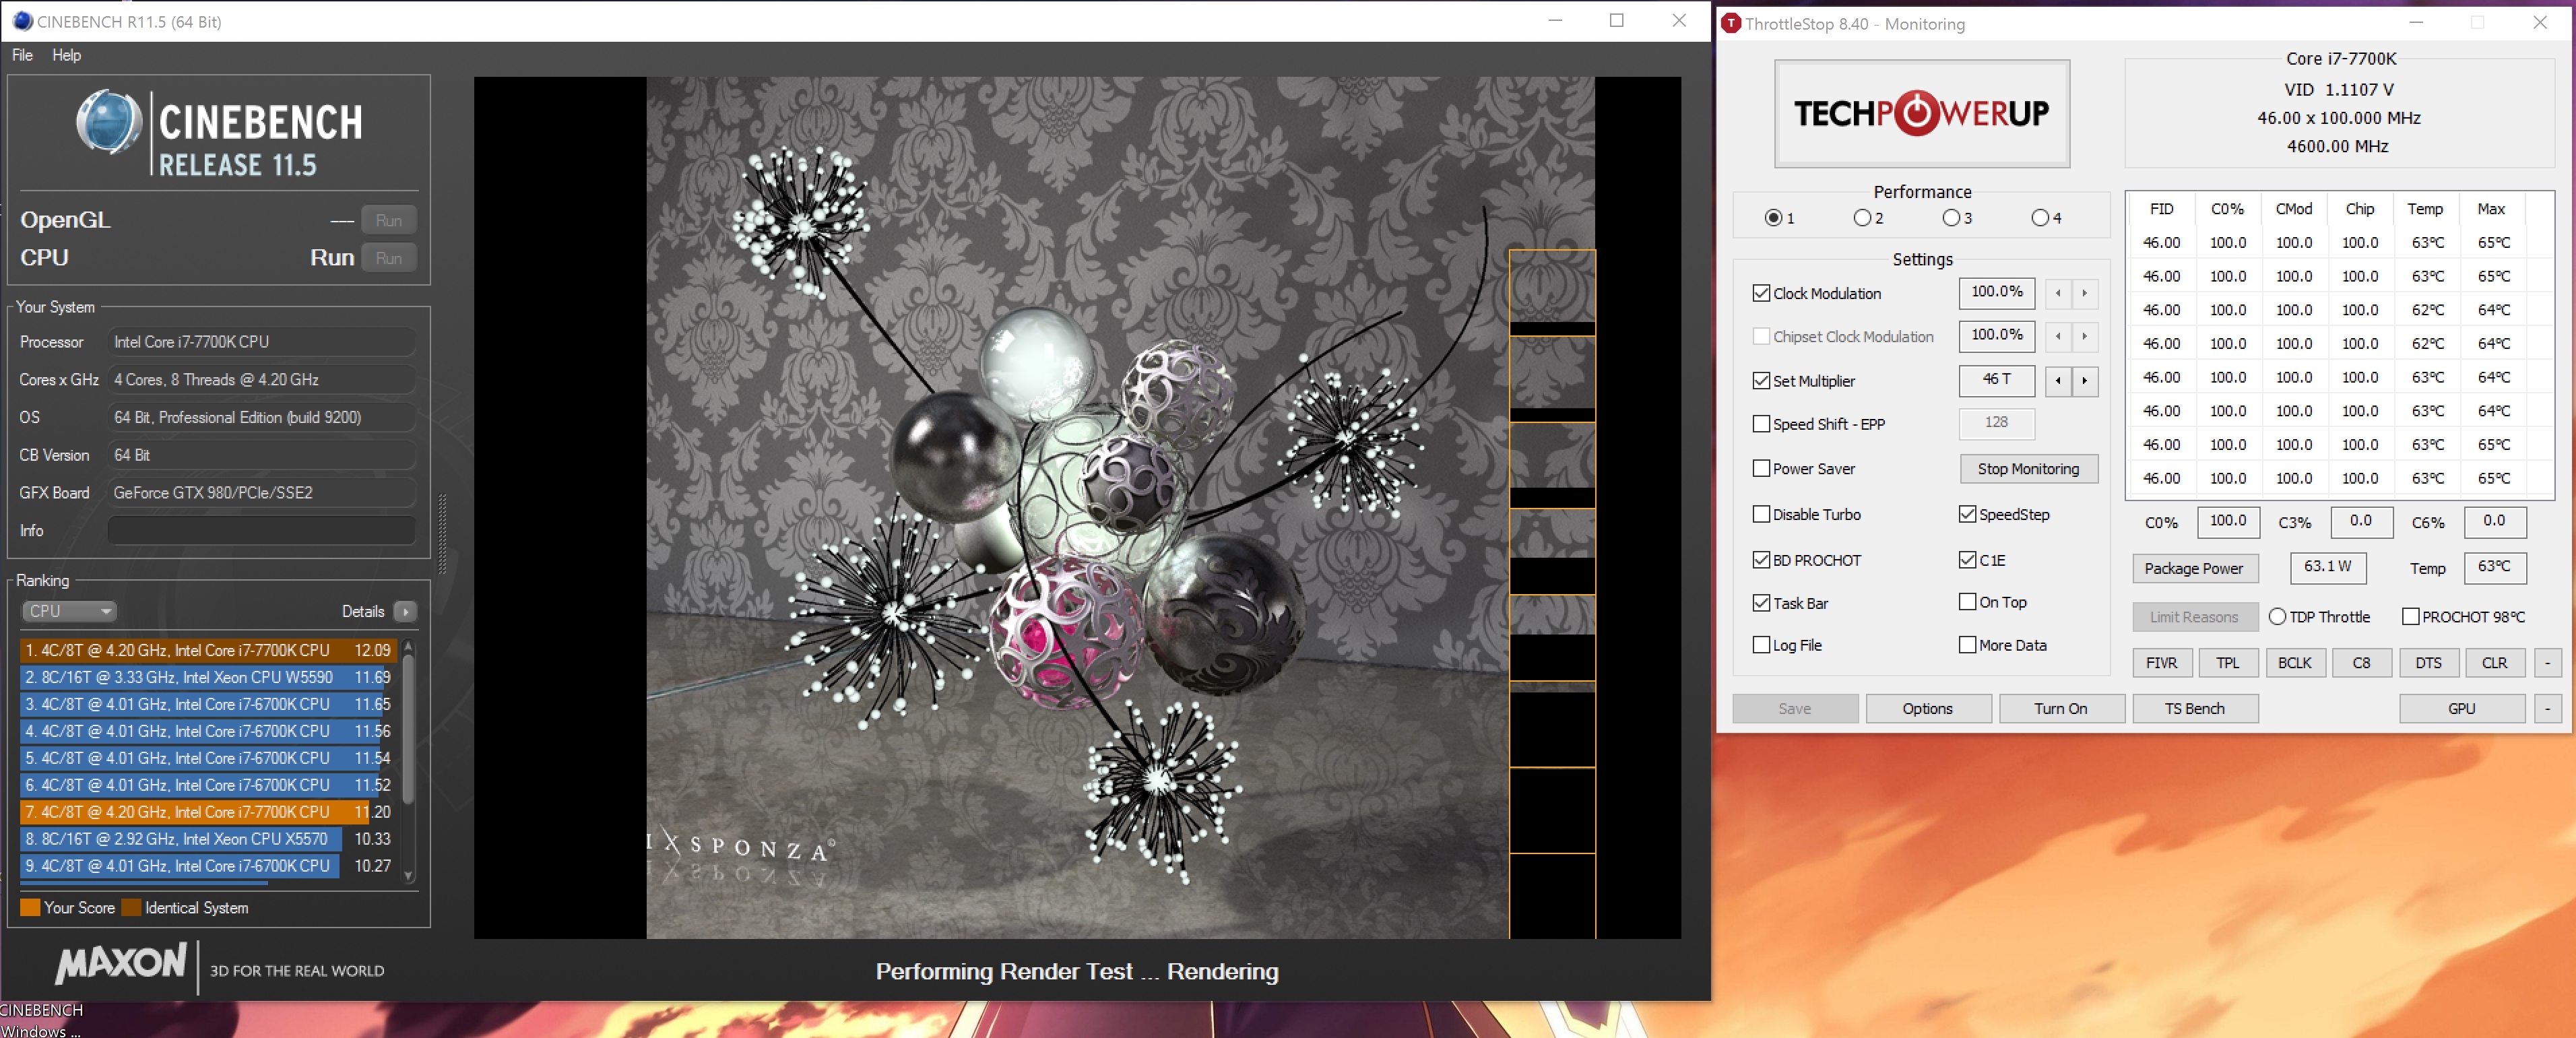Click the Set Multiplier decrease arrow
This screenshot has width=2576, height=1038.
click(x=2057, y=380)
